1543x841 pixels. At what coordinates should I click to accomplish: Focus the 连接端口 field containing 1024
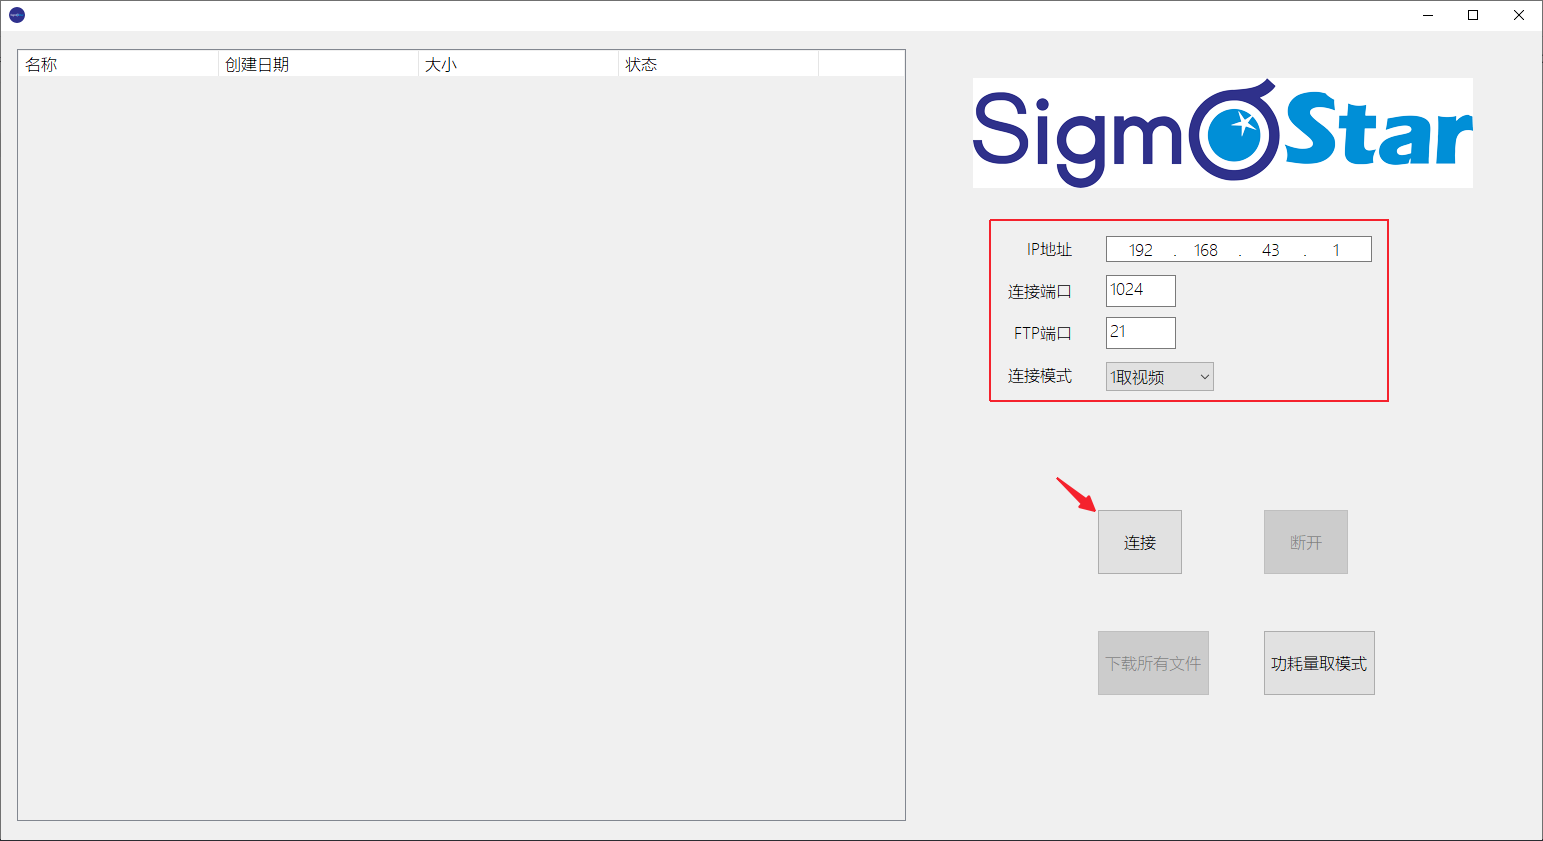pos(1141,291)
